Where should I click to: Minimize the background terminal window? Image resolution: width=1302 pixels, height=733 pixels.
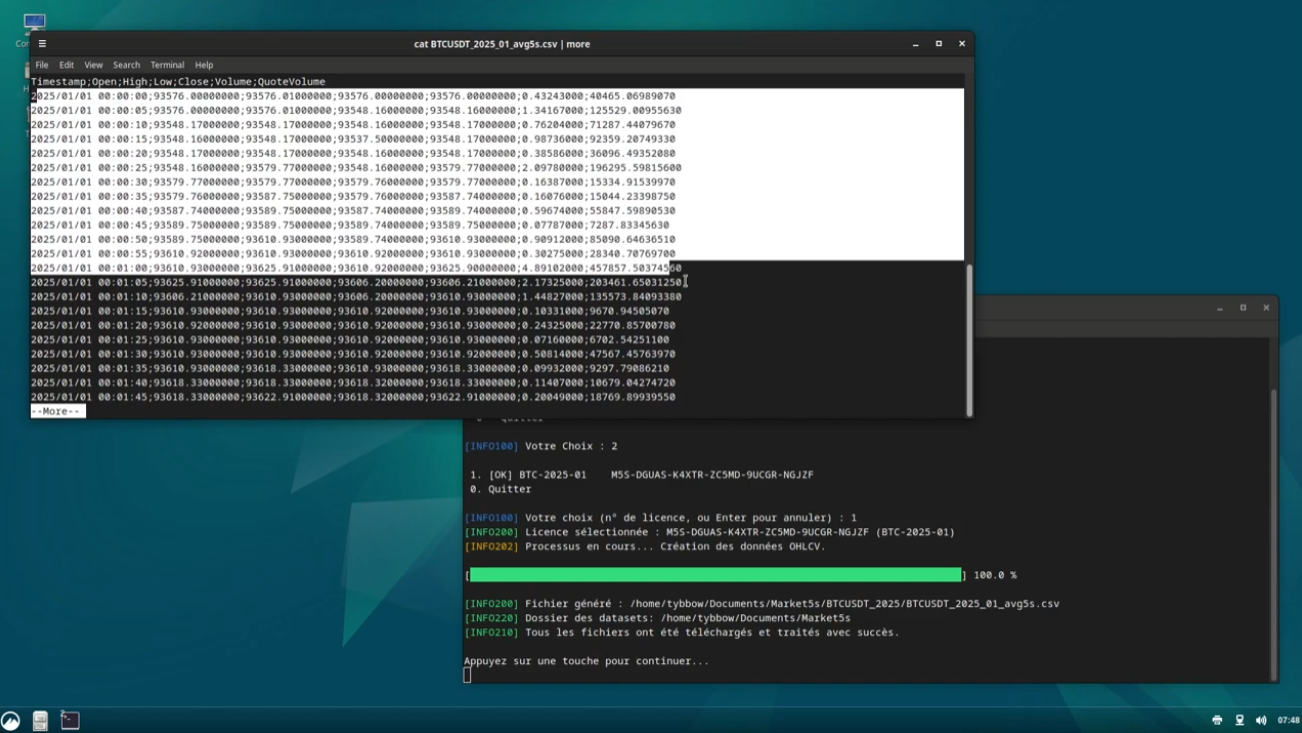pyautogui.click(x=1221, y=307)
